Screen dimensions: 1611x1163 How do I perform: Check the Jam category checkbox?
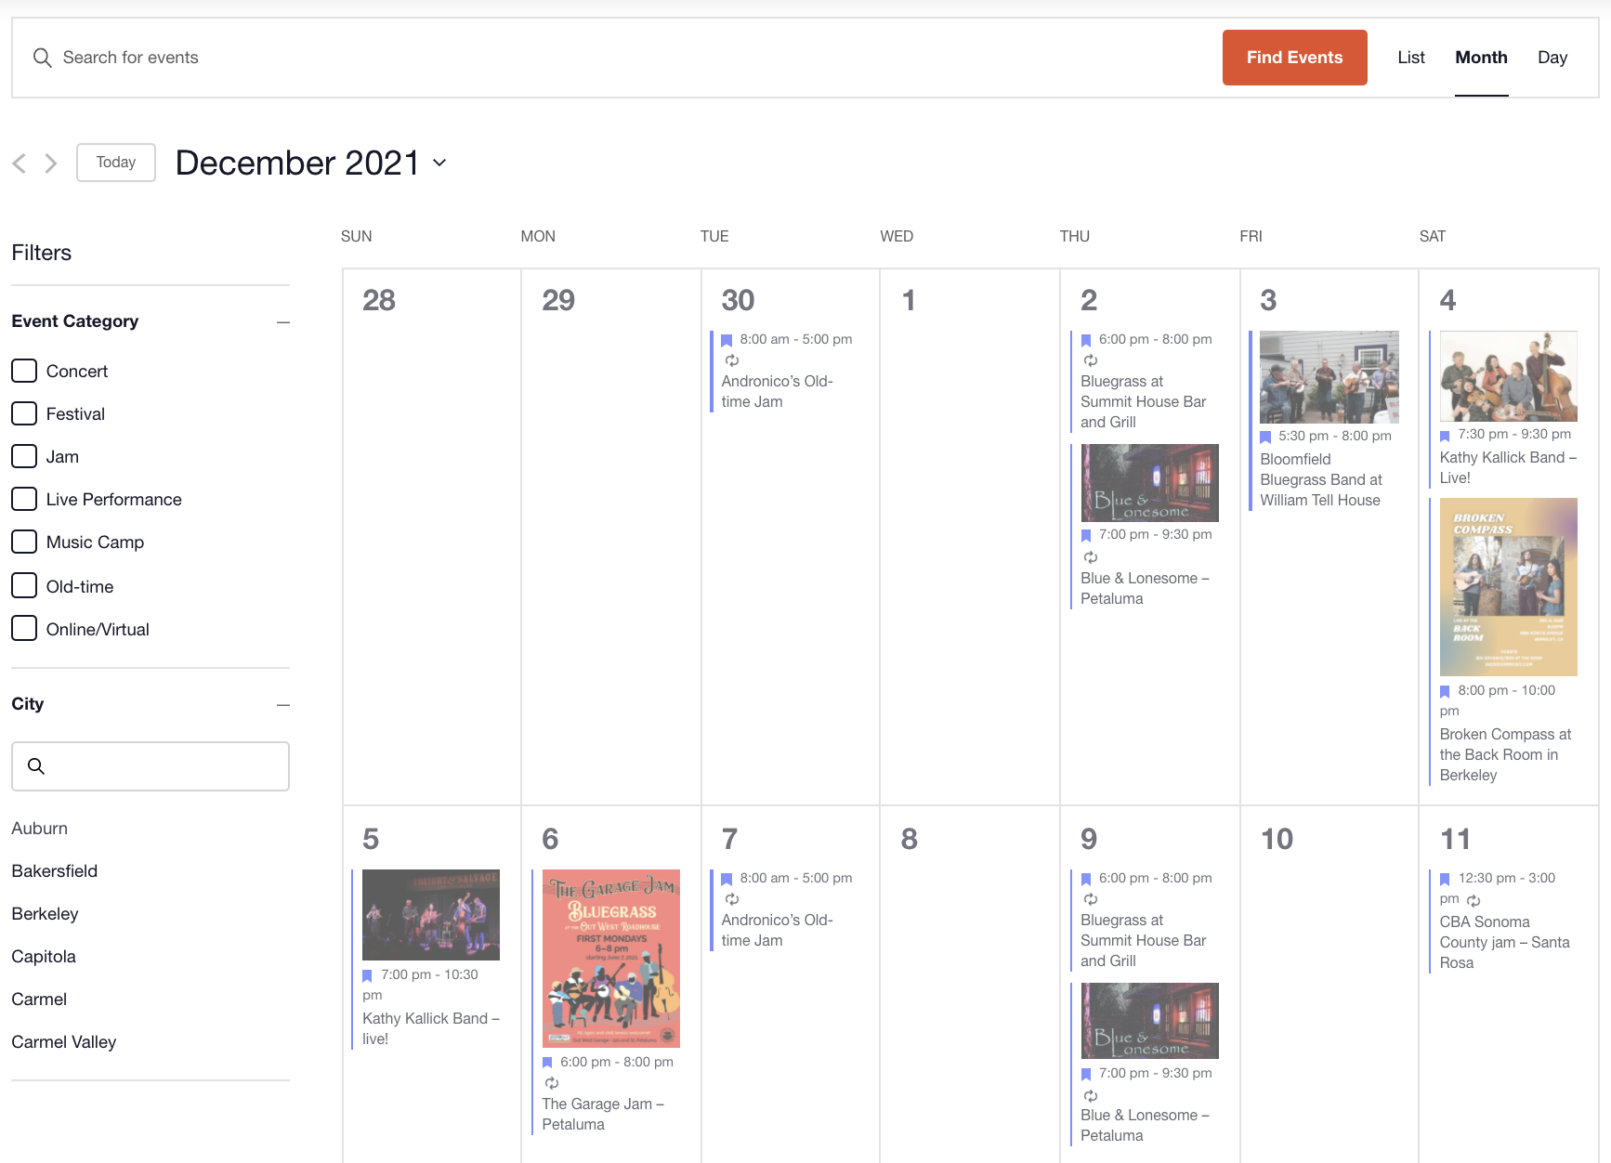24,456
